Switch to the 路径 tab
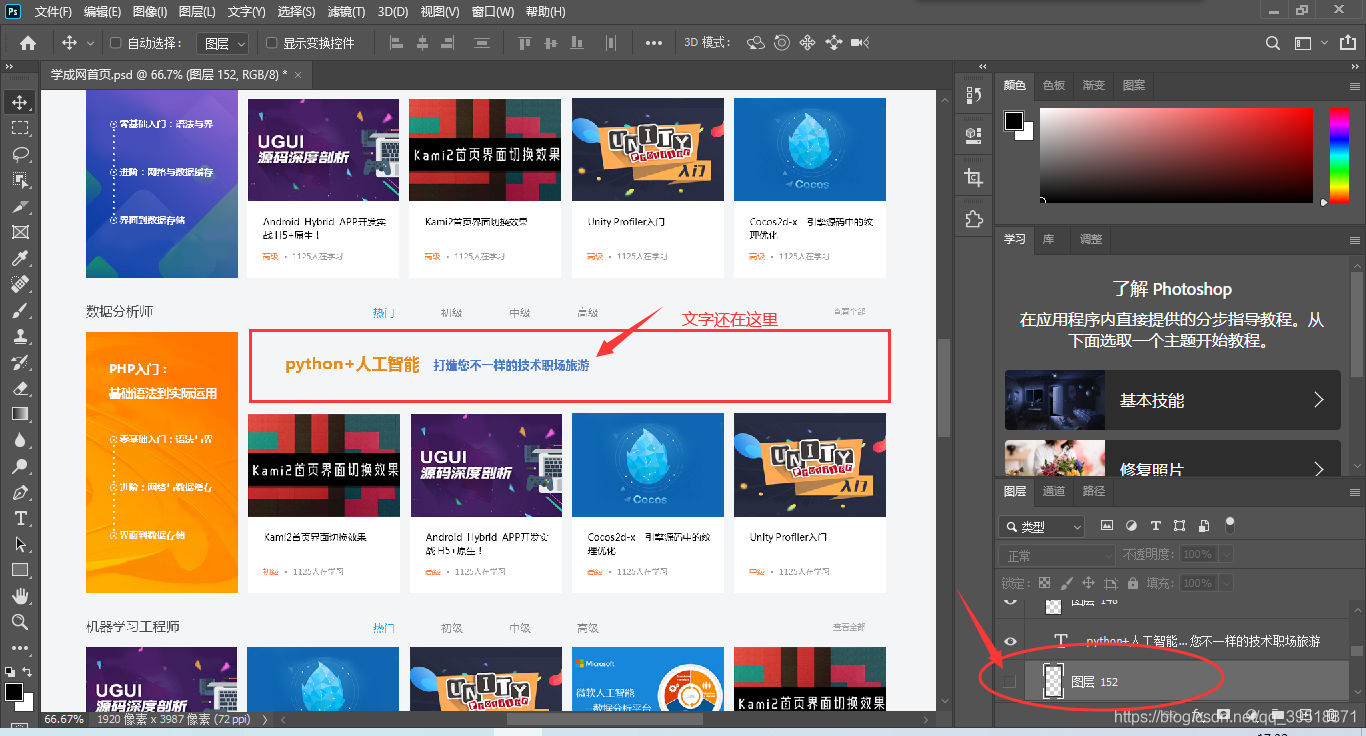The width and height of the screenshot is (1366, 736). (x=1094, y=491)
